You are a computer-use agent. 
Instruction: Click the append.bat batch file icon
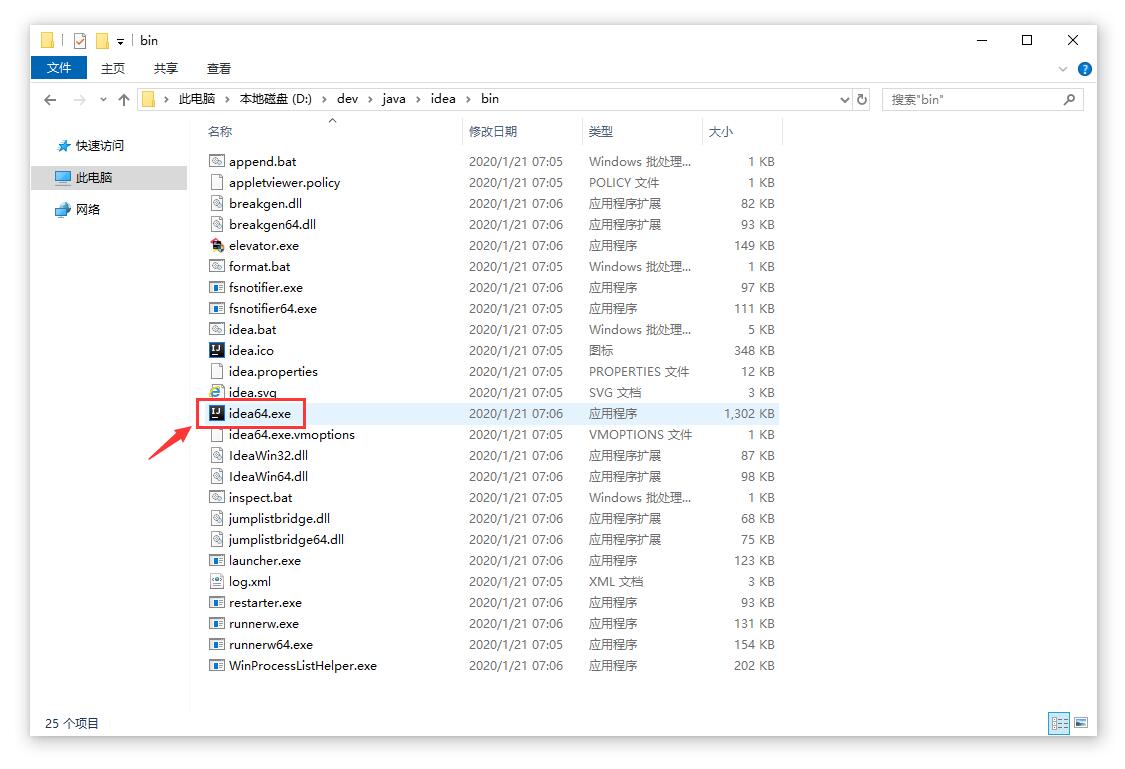click(x=217, y=161)
